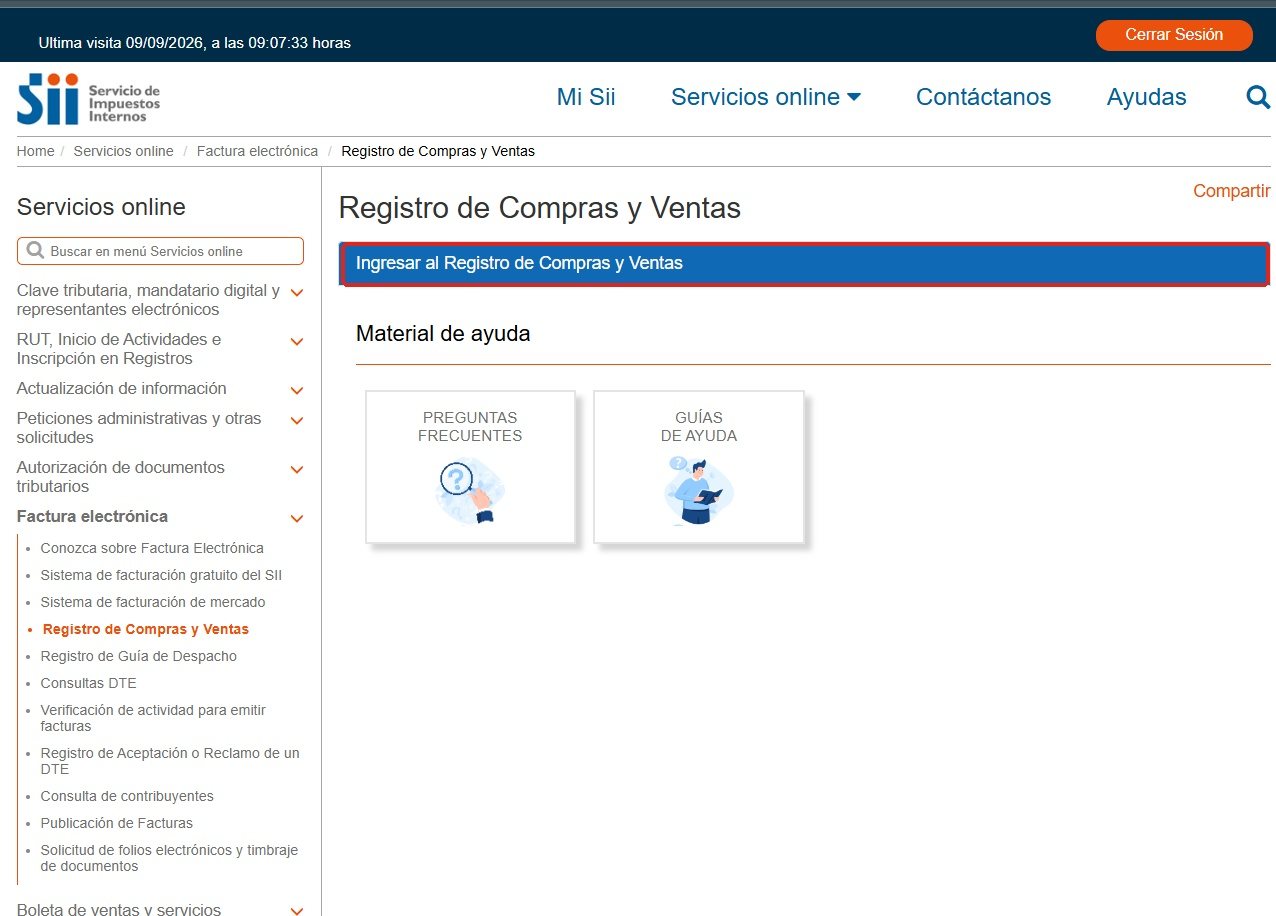1276x916 pixels.
Task: Open the Ayudas menu
Action: pyautogui.click(x=1146, y=97)
